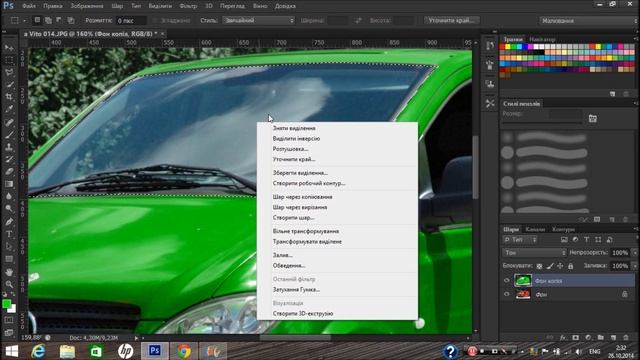Select the Path Selection tool
The height and width of the screenshot is (360, 640).
tap(9, 247)
